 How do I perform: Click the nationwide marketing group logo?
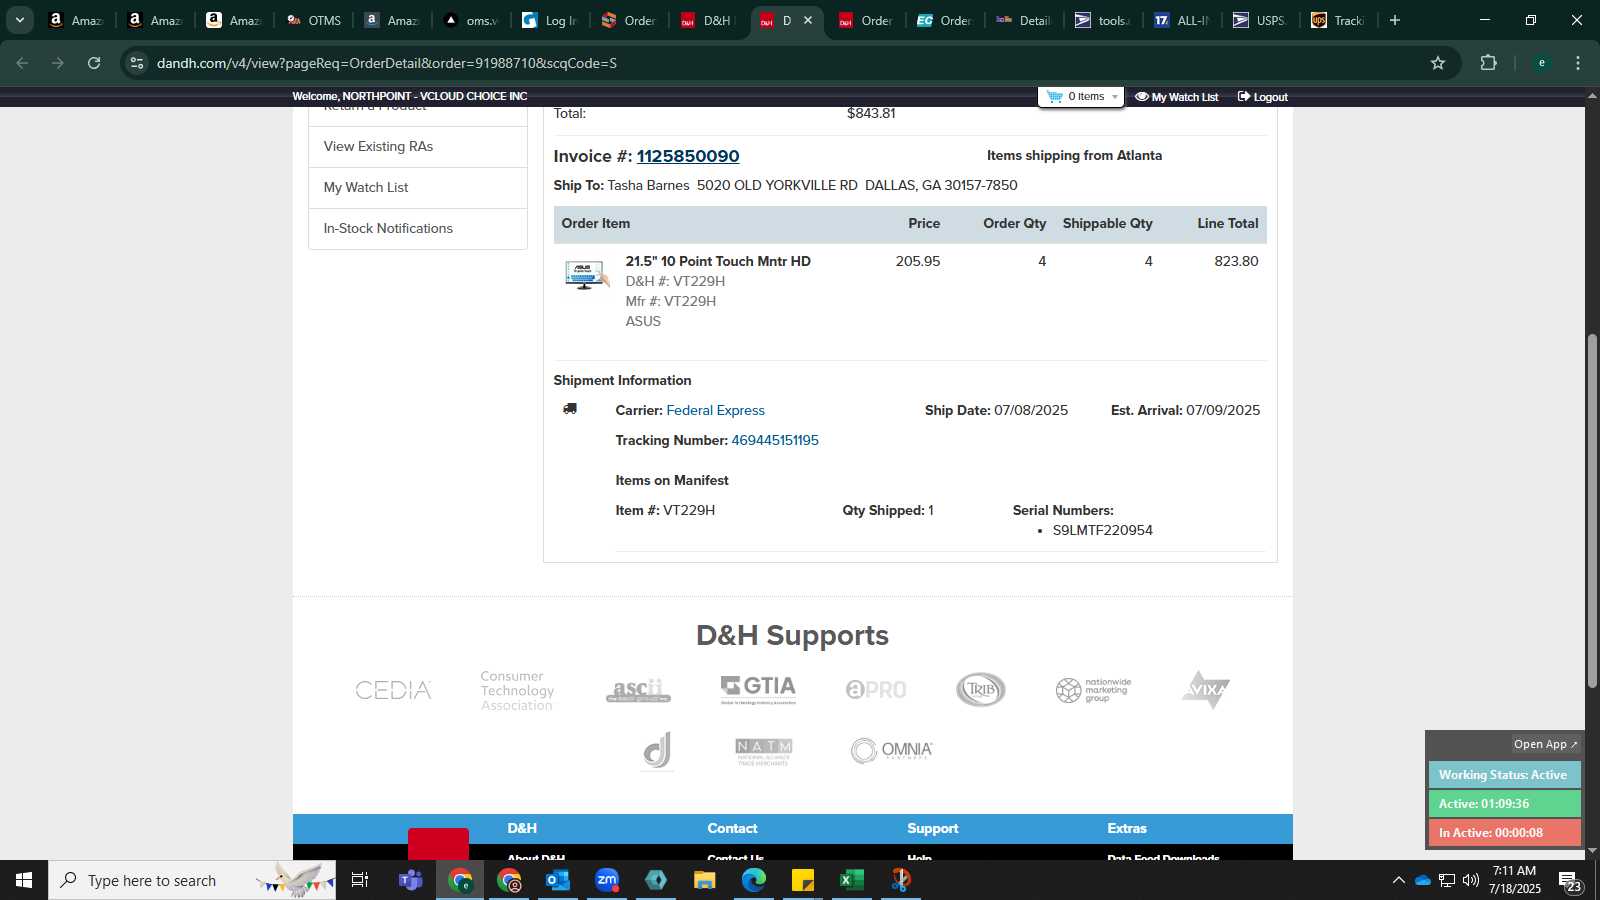(x=1094, y=690)
